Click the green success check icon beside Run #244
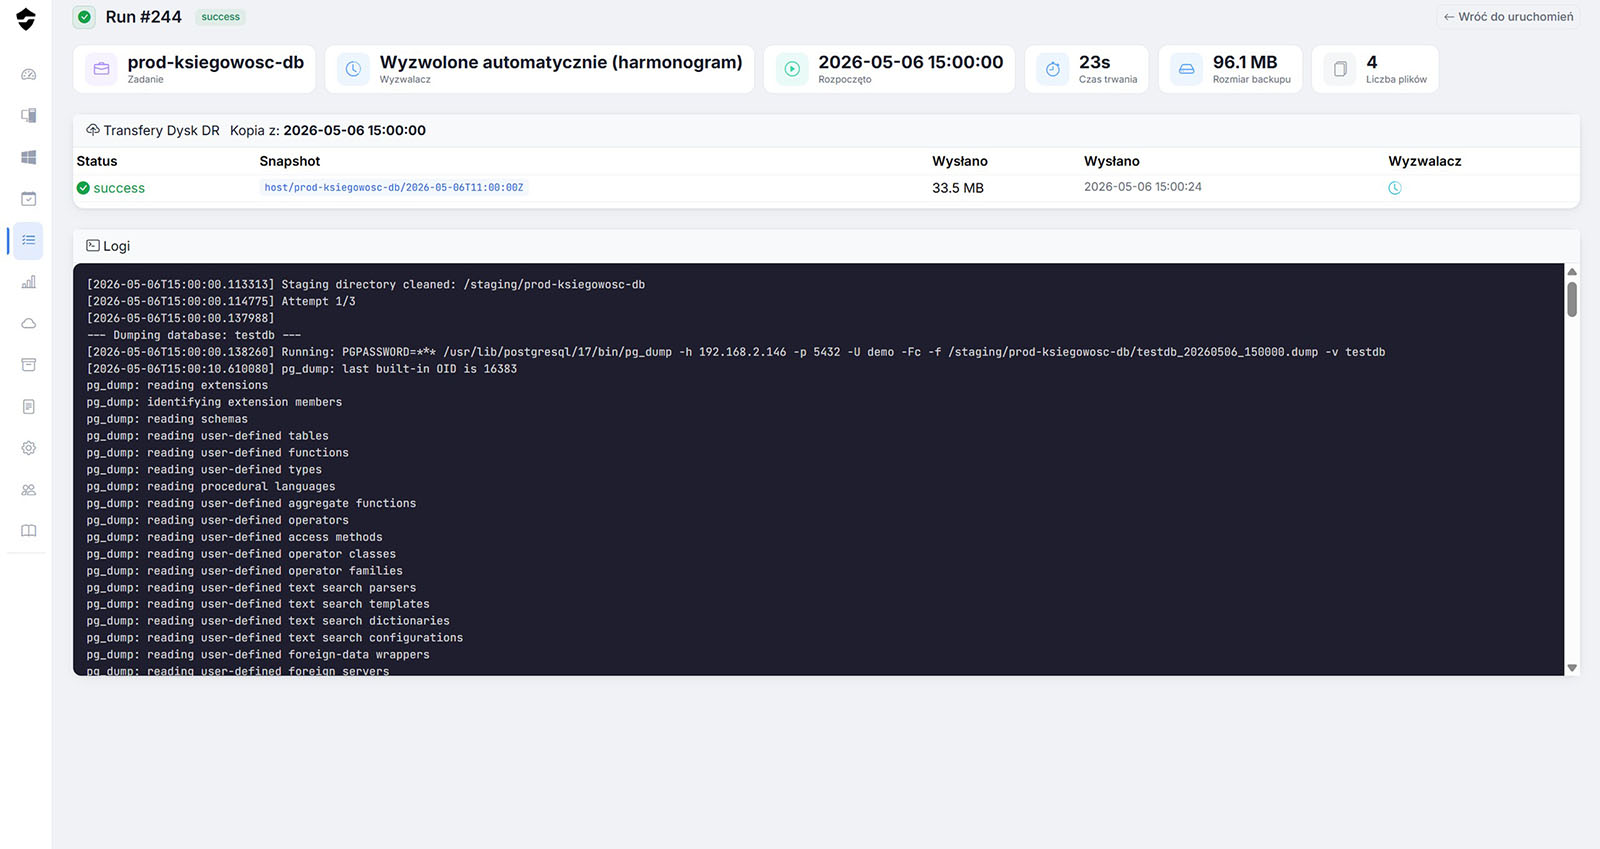Viewport: 1600px width, 849px height. coord(85,17)
